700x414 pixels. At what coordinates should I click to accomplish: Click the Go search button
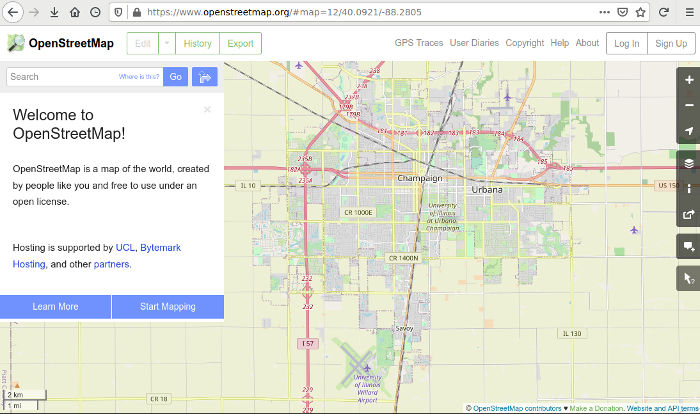[175, 77]
